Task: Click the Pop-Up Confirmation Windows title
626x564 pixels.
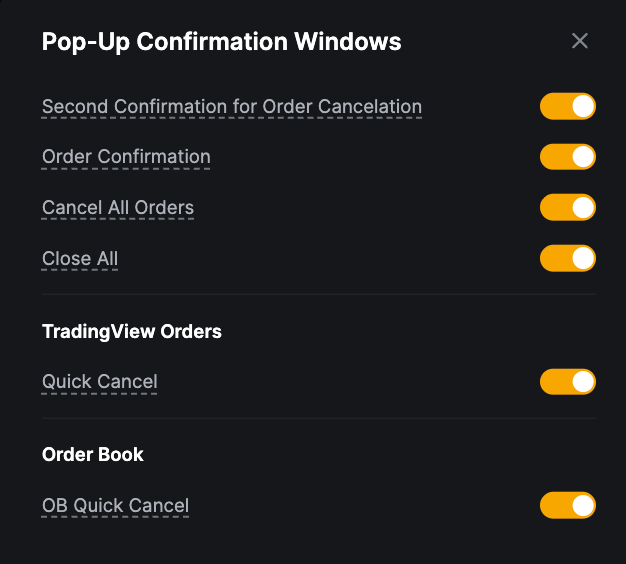Action: (x=221, y=42)
